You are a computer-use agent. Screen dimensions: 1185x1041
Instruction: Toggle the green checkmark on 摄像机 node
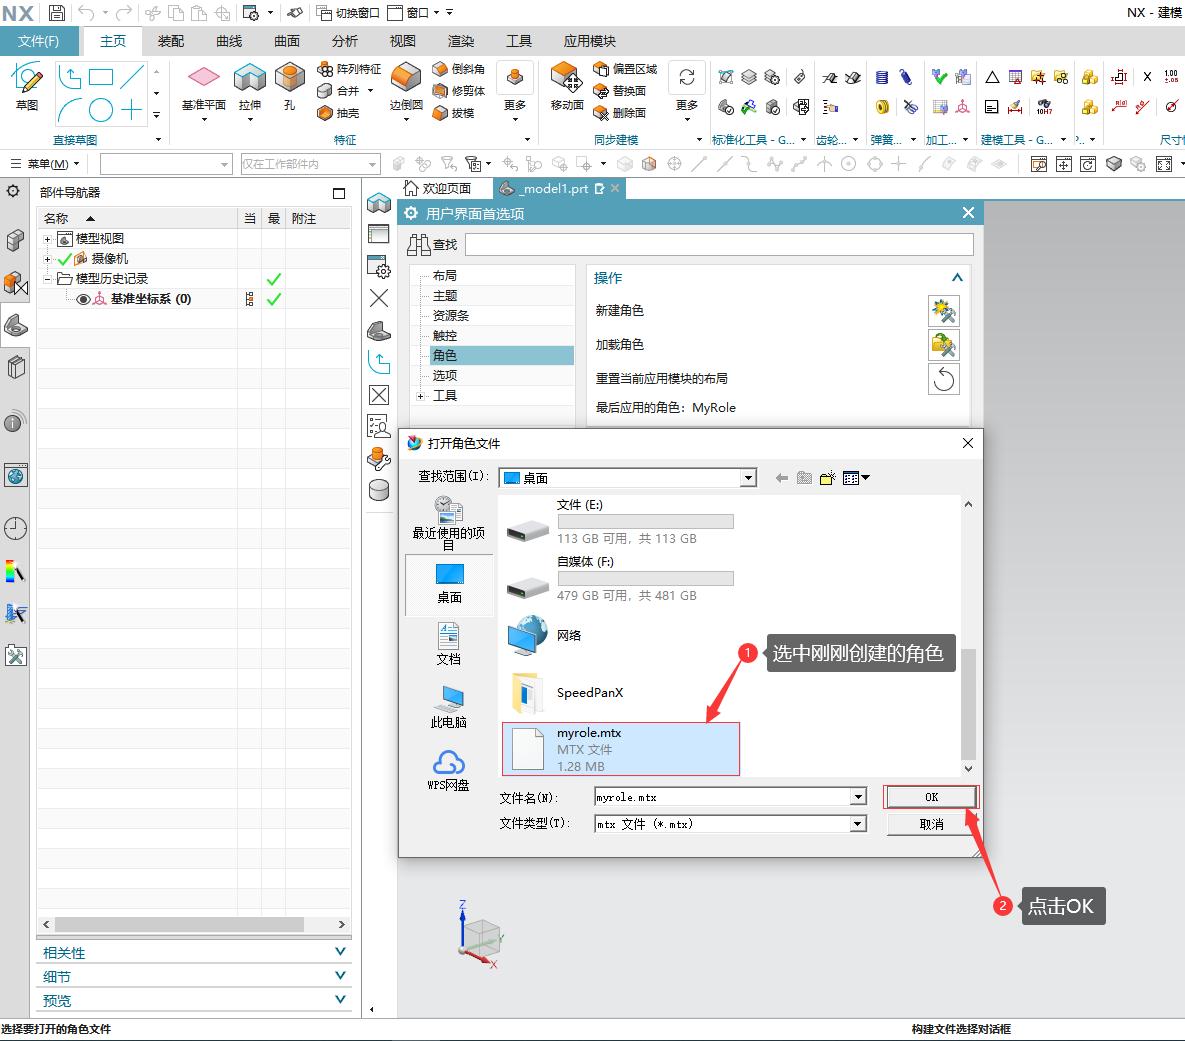66,259
